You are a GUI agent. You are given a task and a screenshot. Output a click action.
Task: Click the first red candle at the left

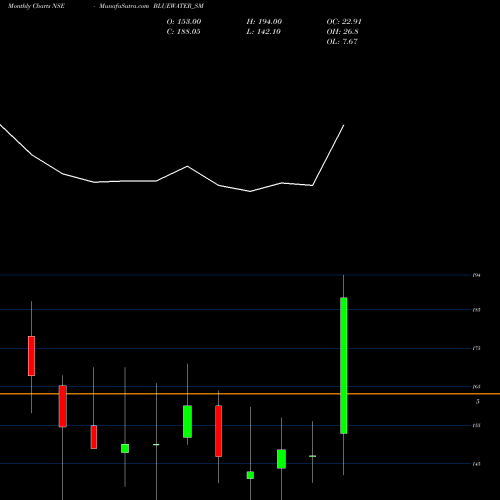(31, 356)
